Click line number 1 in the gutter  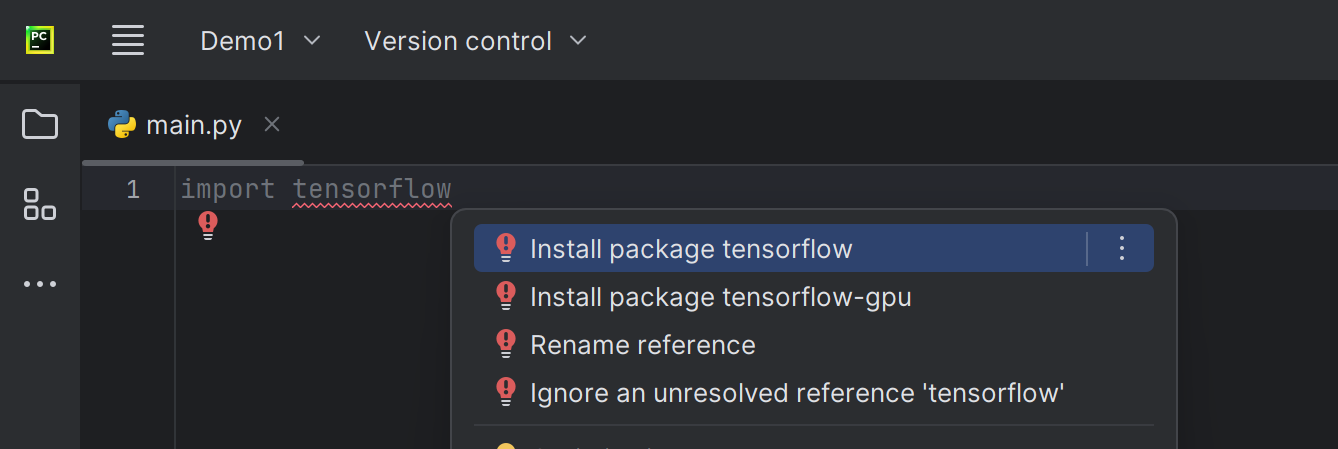coord(133,189)
